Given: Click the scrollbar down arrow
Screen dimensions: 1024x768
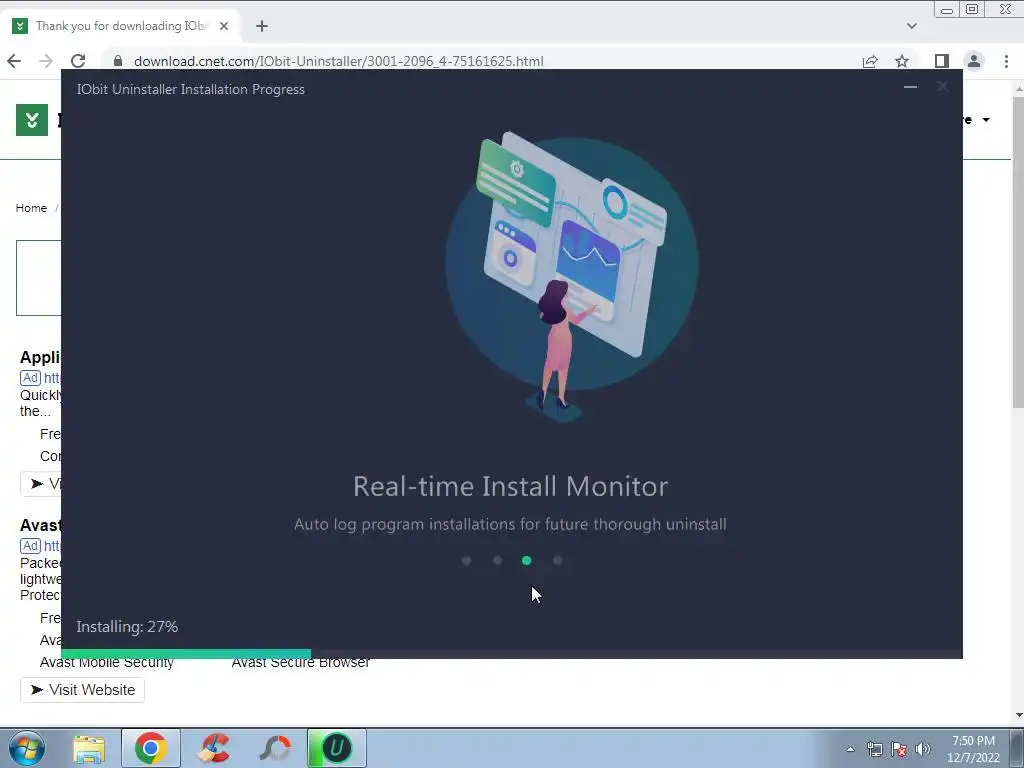Looking at the screenshot, I should click(1017, 716).
